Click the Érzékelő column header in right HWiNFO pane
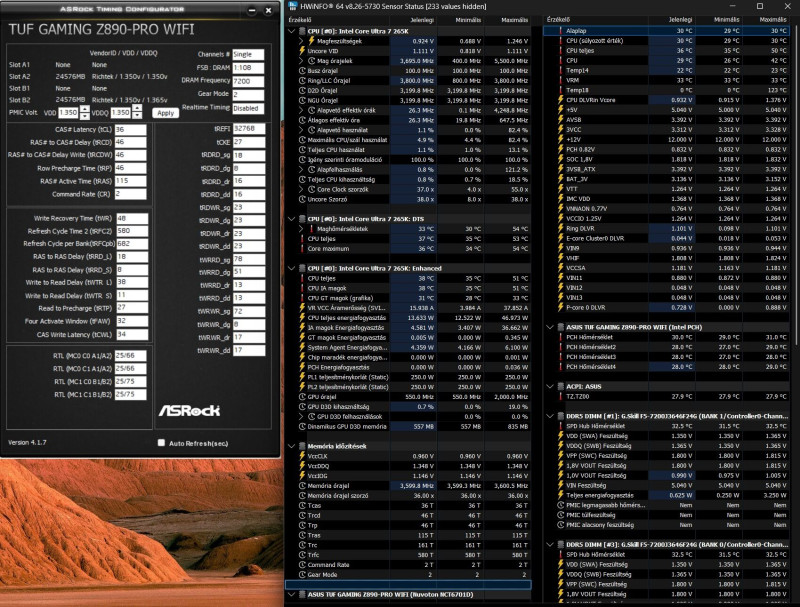 558,19
